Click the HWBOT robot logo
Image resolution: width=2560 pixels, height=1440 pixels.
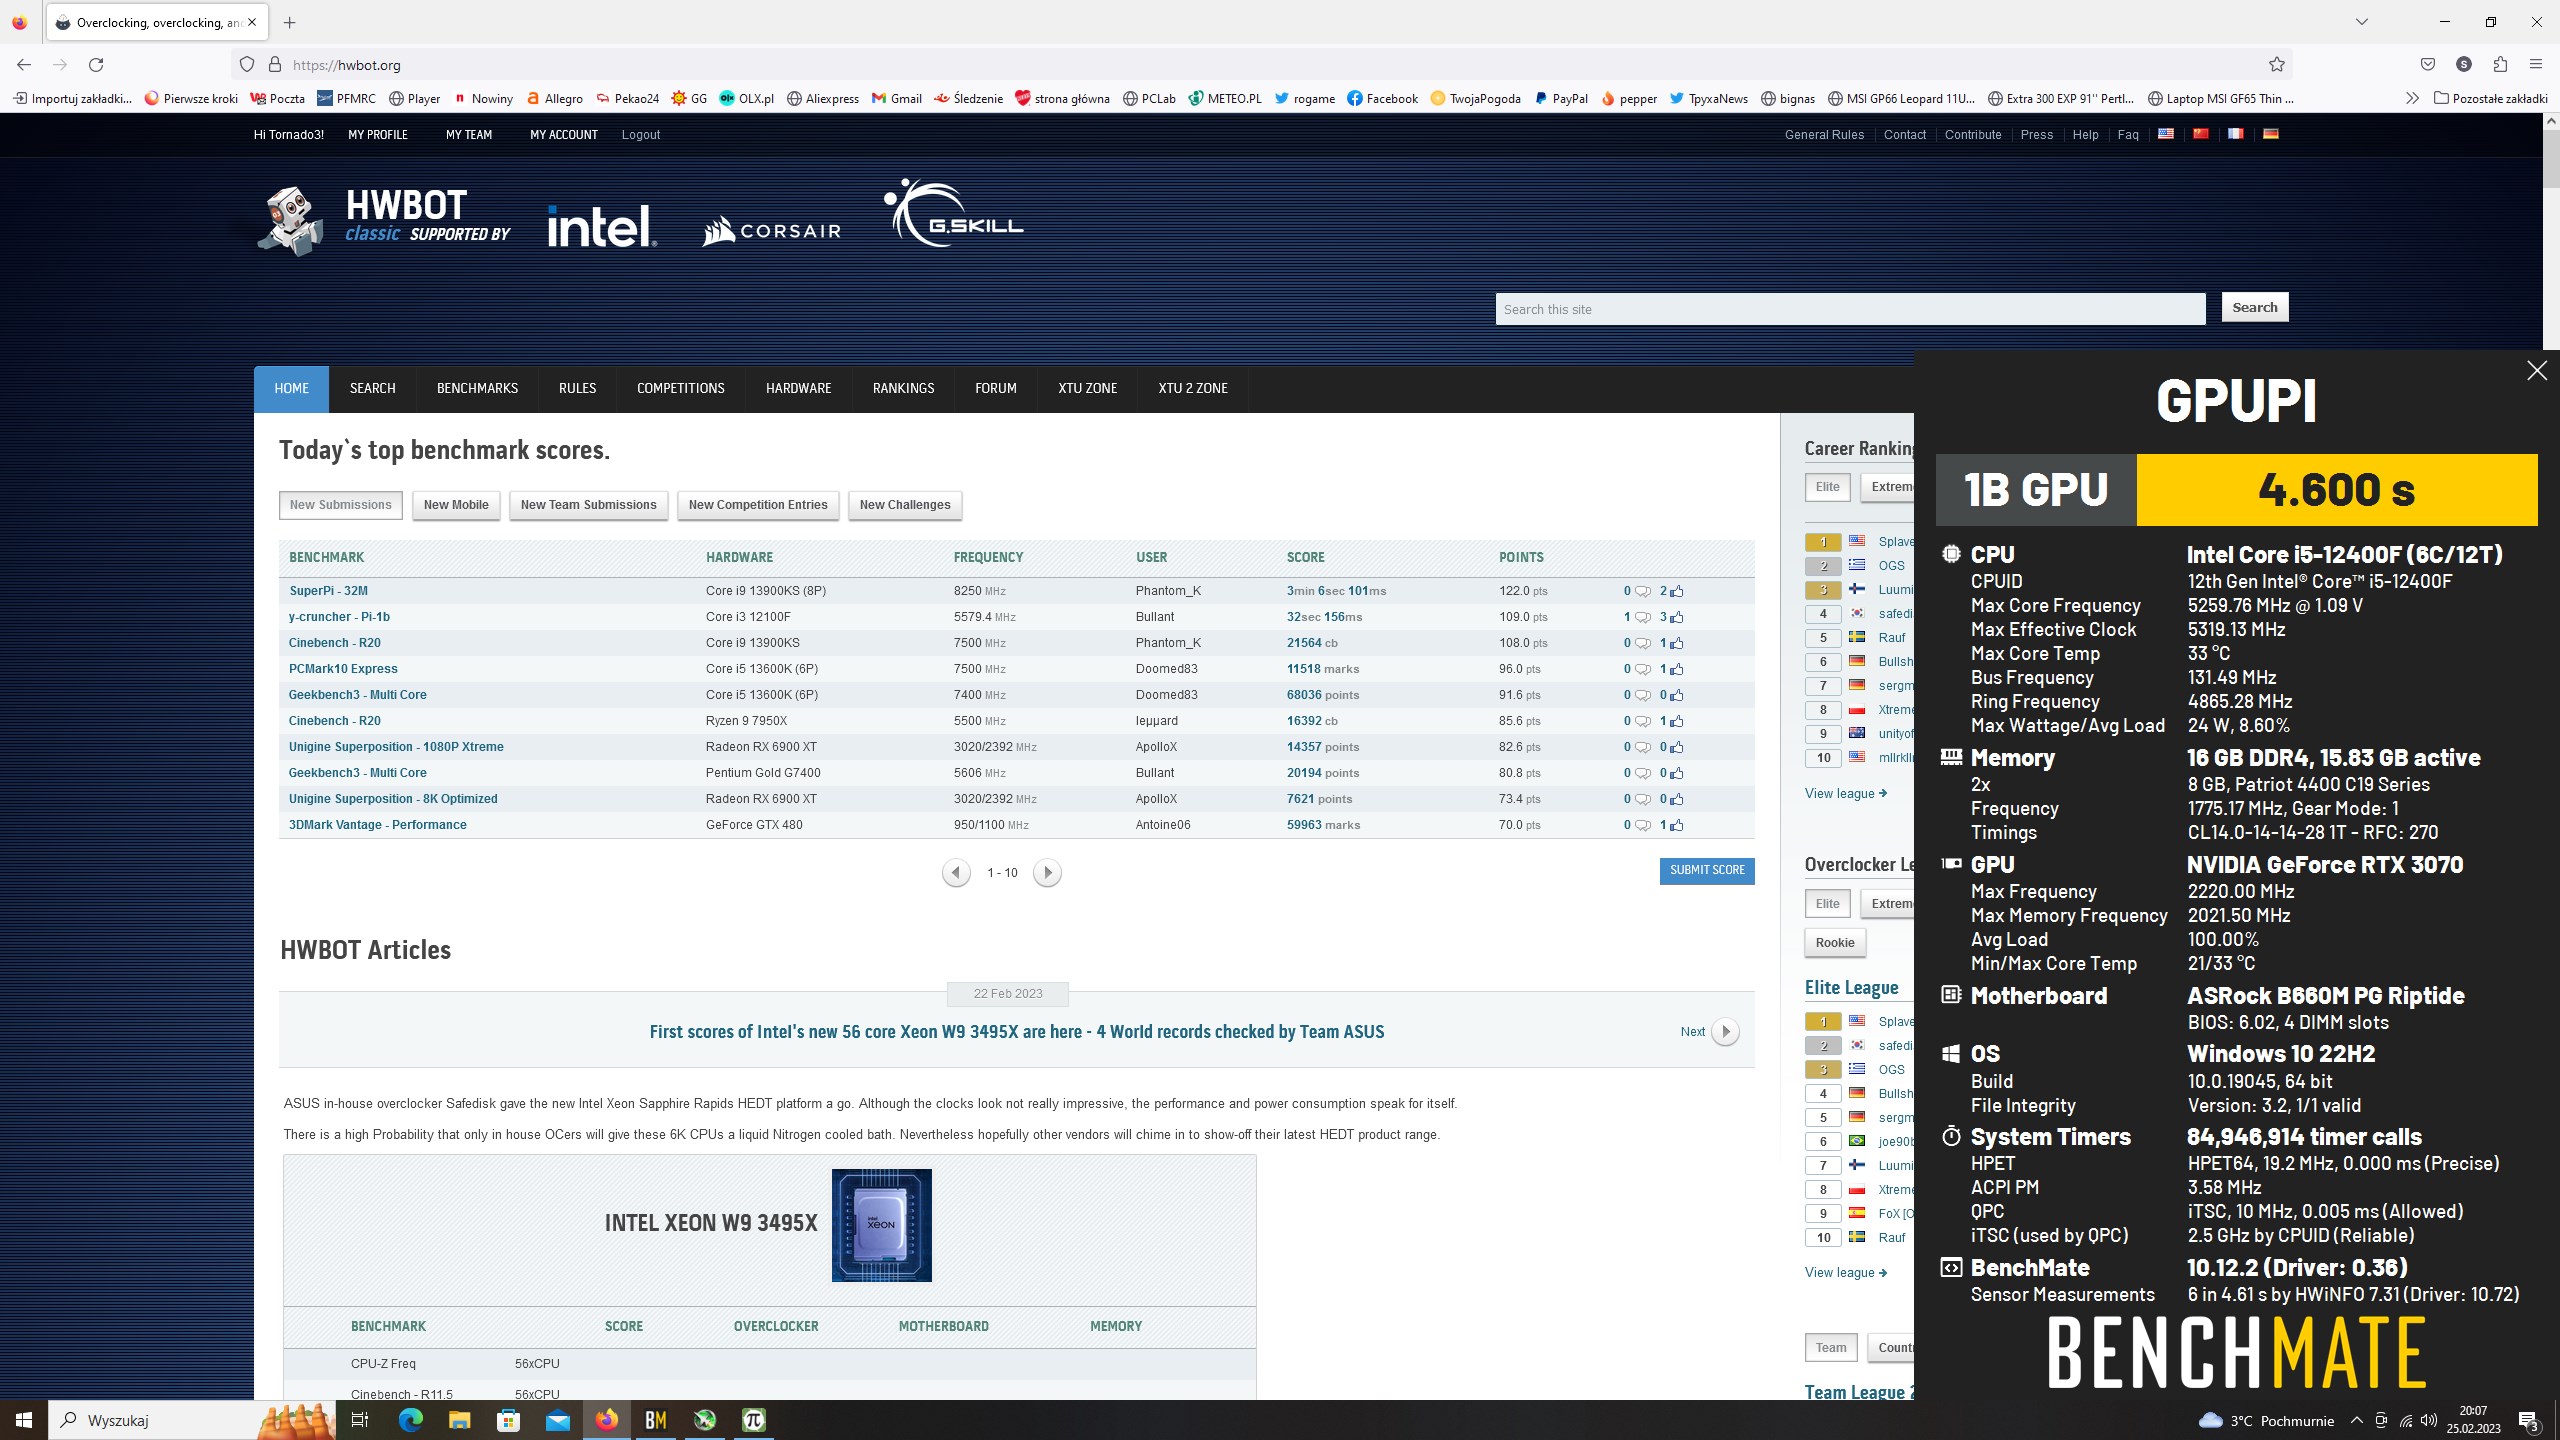[x=290, y=221]
